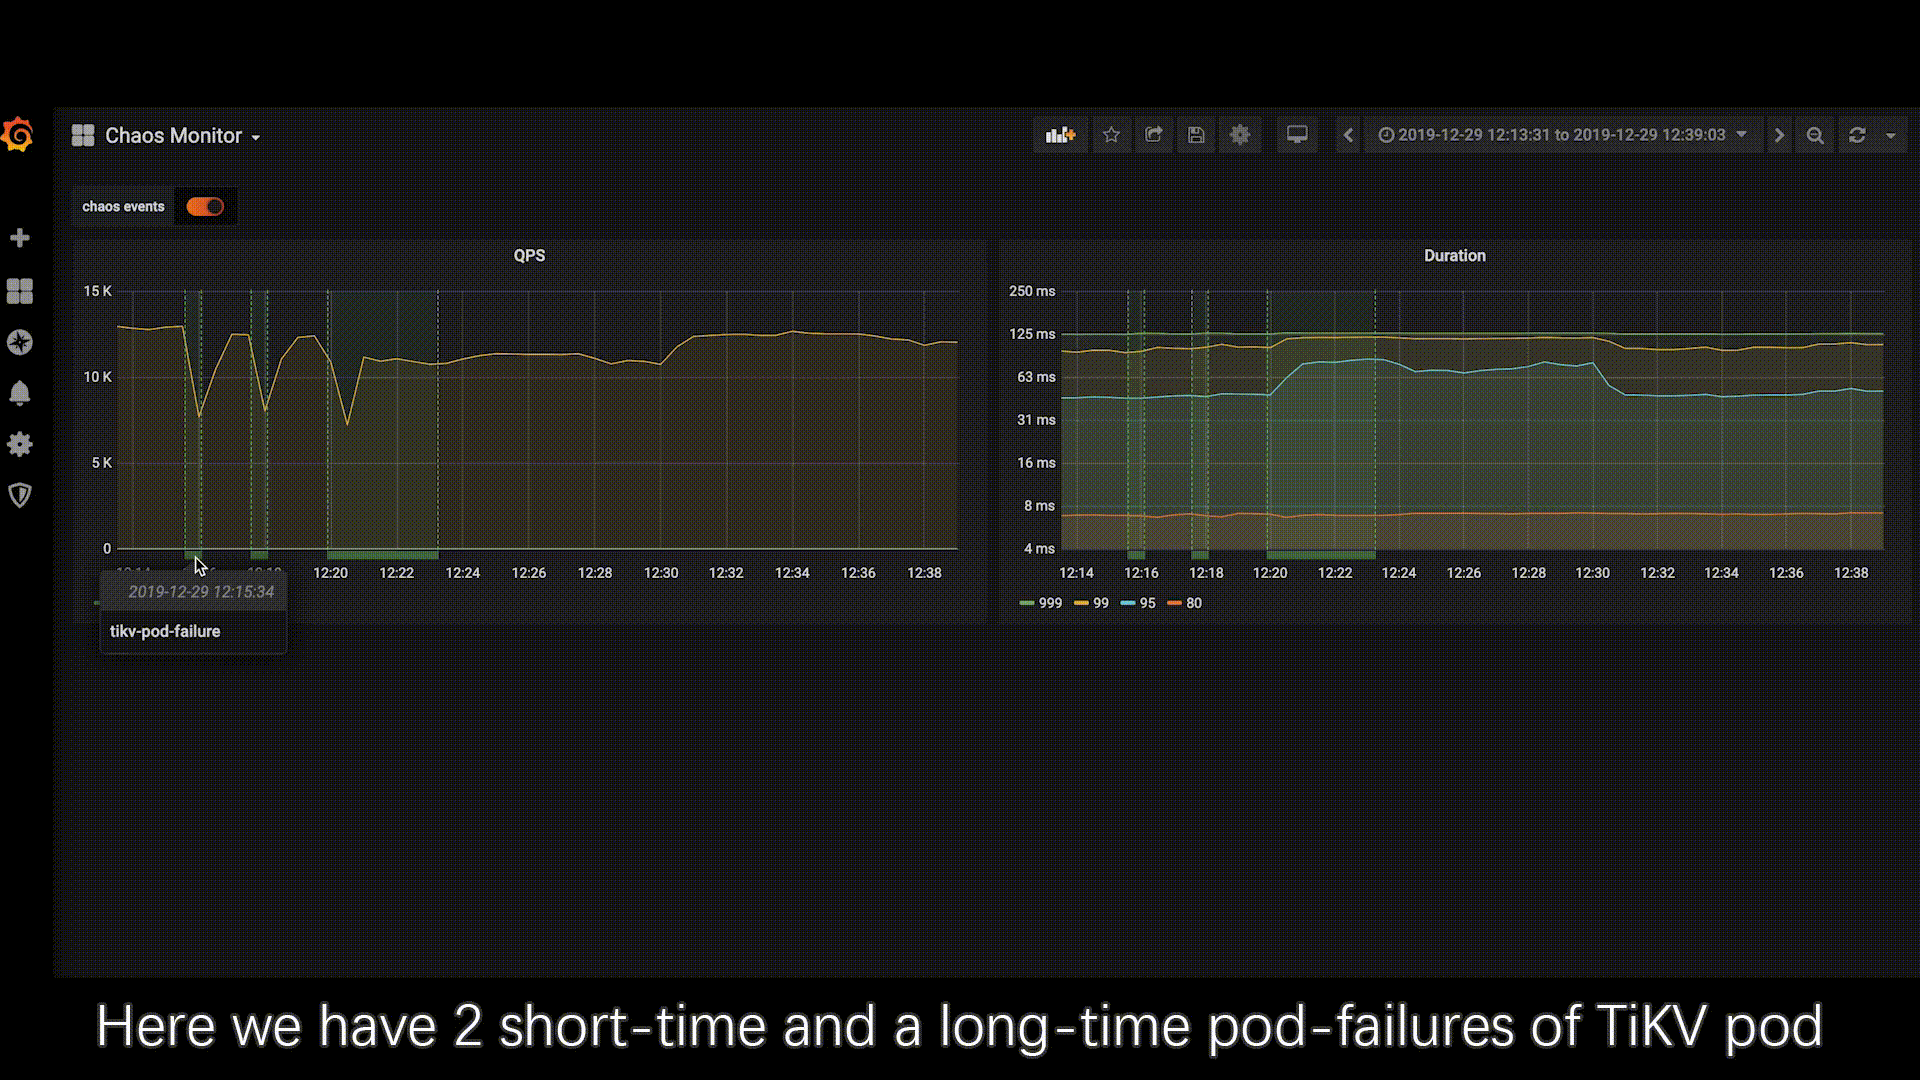Open the Explore compass icon
1920x1080 pixels.
(19, 342)
